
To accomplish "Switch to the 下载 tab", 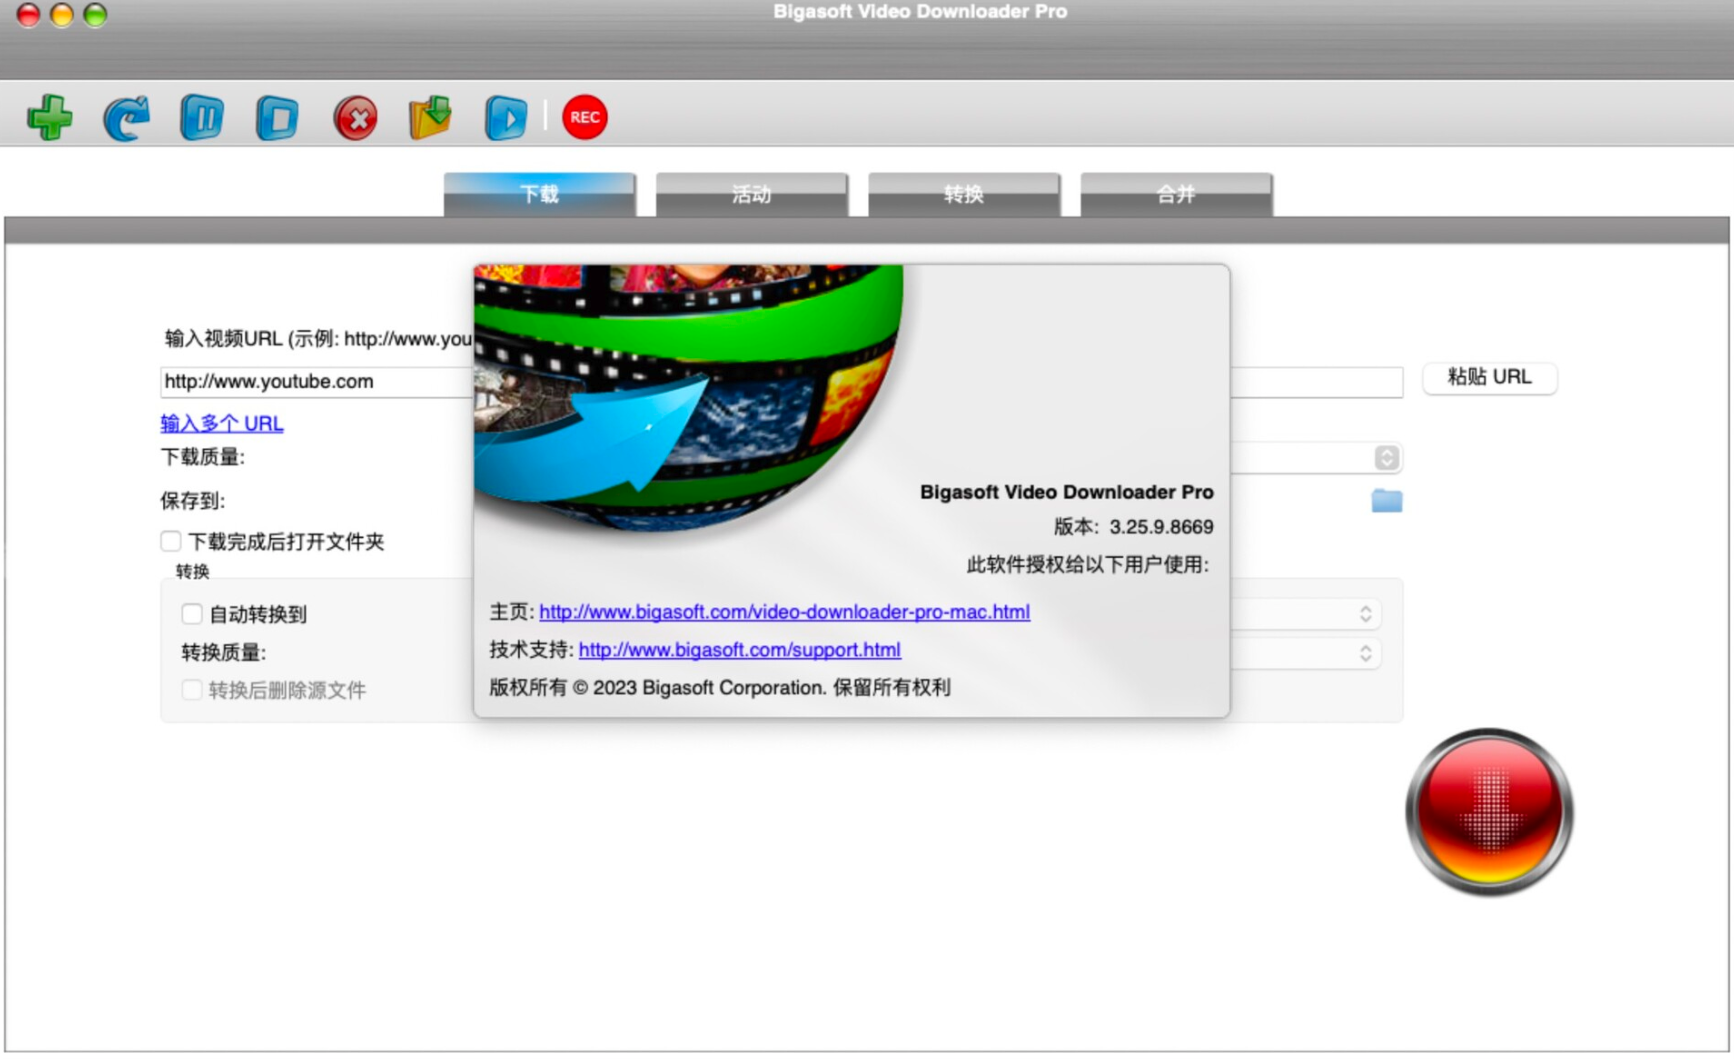I will [539, 194].
